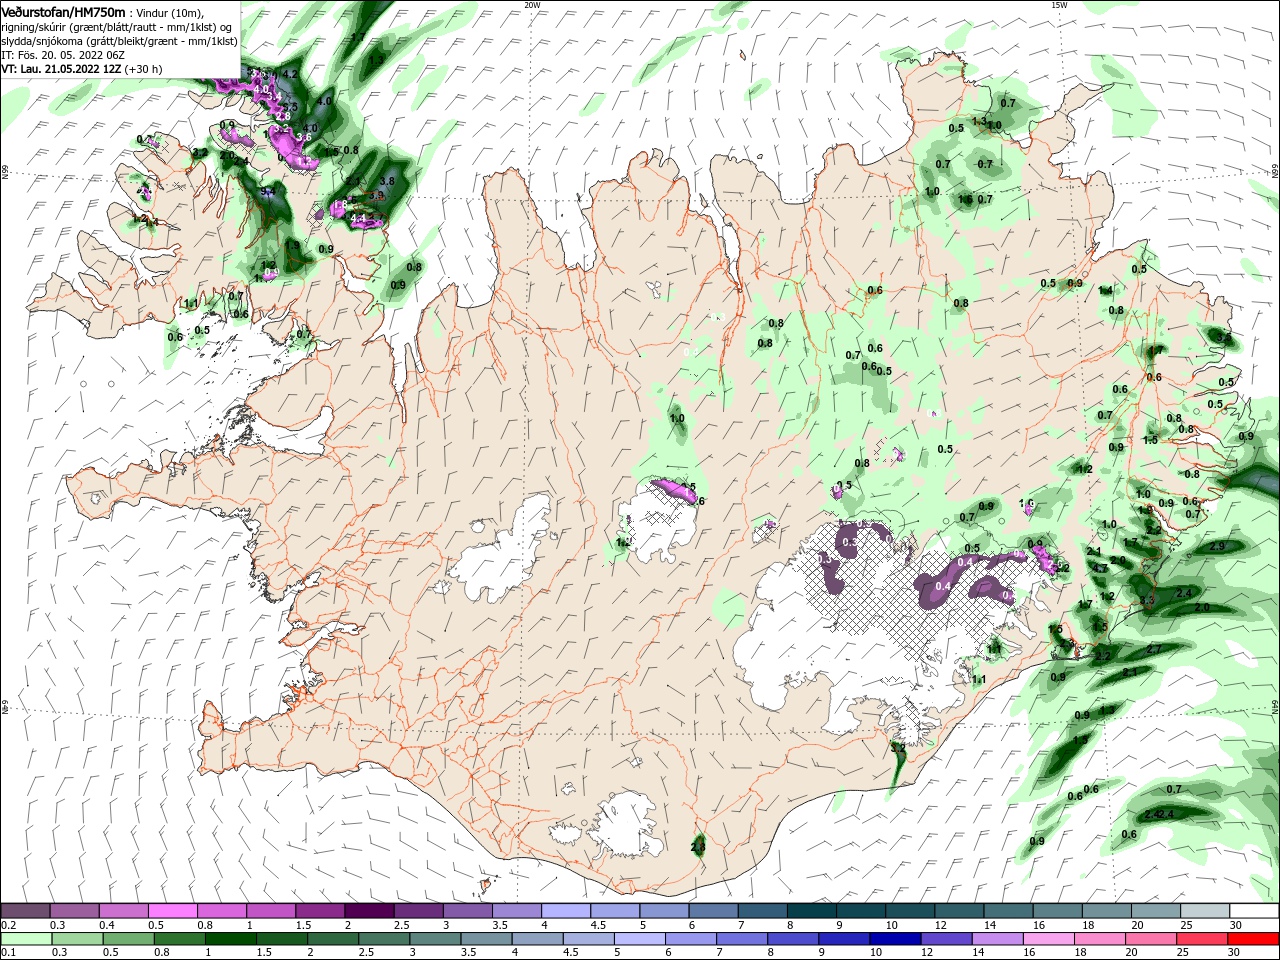Select the pale green rain swatch between 0.1 and 0.3
Screen dimensions: 1280x960
tap(25, 939)
